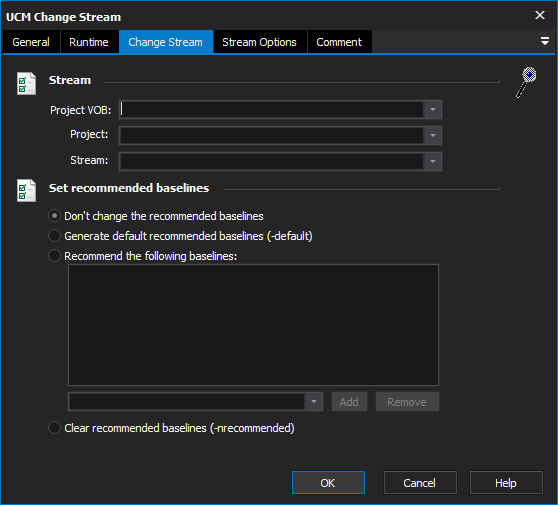558x505 pixels.
Task: Open the tab overflow menu arrow
Action: pyautogui.click(x=544, y=41)
